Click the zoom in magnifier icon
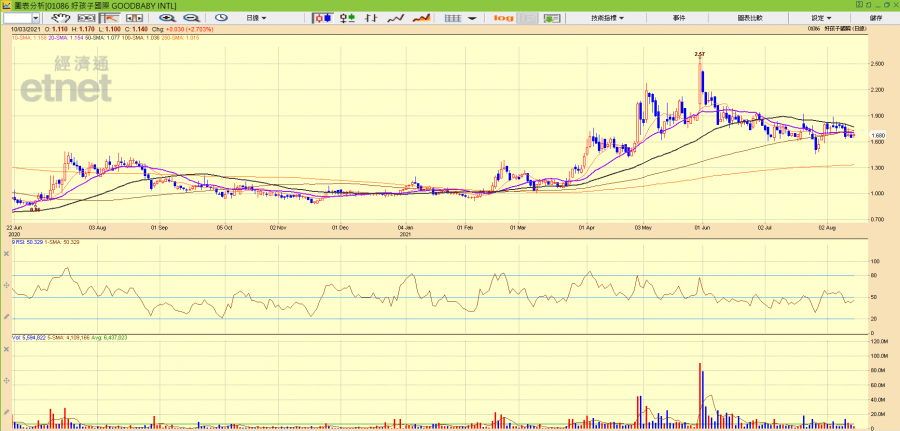 tap(165, 18)
